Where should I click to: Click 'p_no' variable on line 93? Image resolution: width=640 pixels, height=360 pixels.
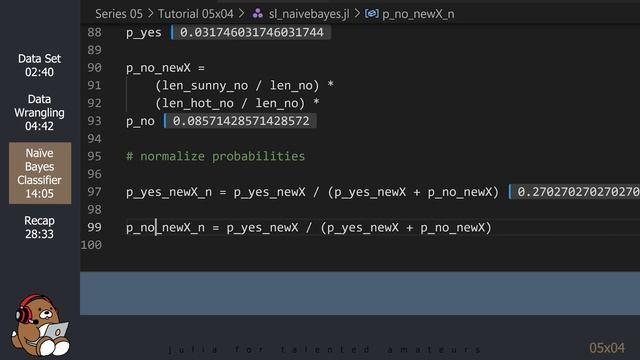pos(140,121)
